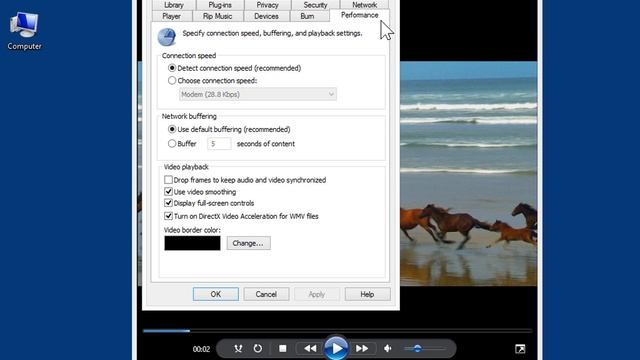This screenshot has height=360, width=640.
Task: Toggle DirectX Video Acceleration for WMV files
Action: pos(168,216)
